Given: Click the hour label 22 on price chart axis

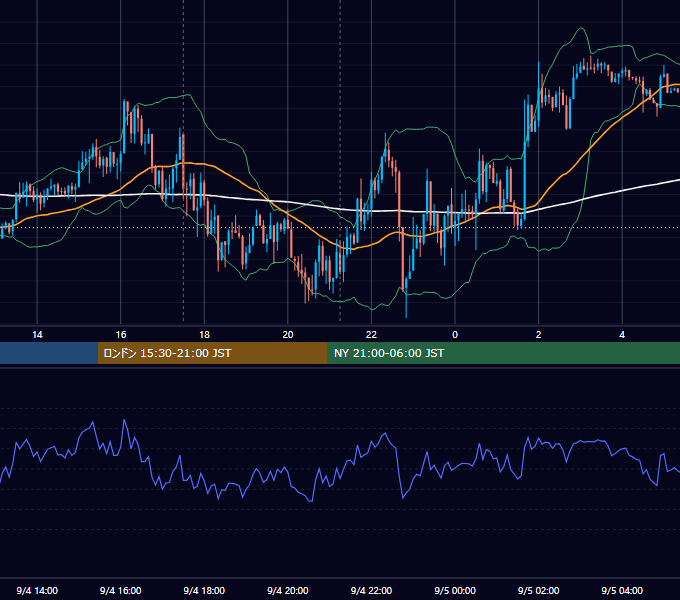Looking at the screenshot, I should [371, 335].
